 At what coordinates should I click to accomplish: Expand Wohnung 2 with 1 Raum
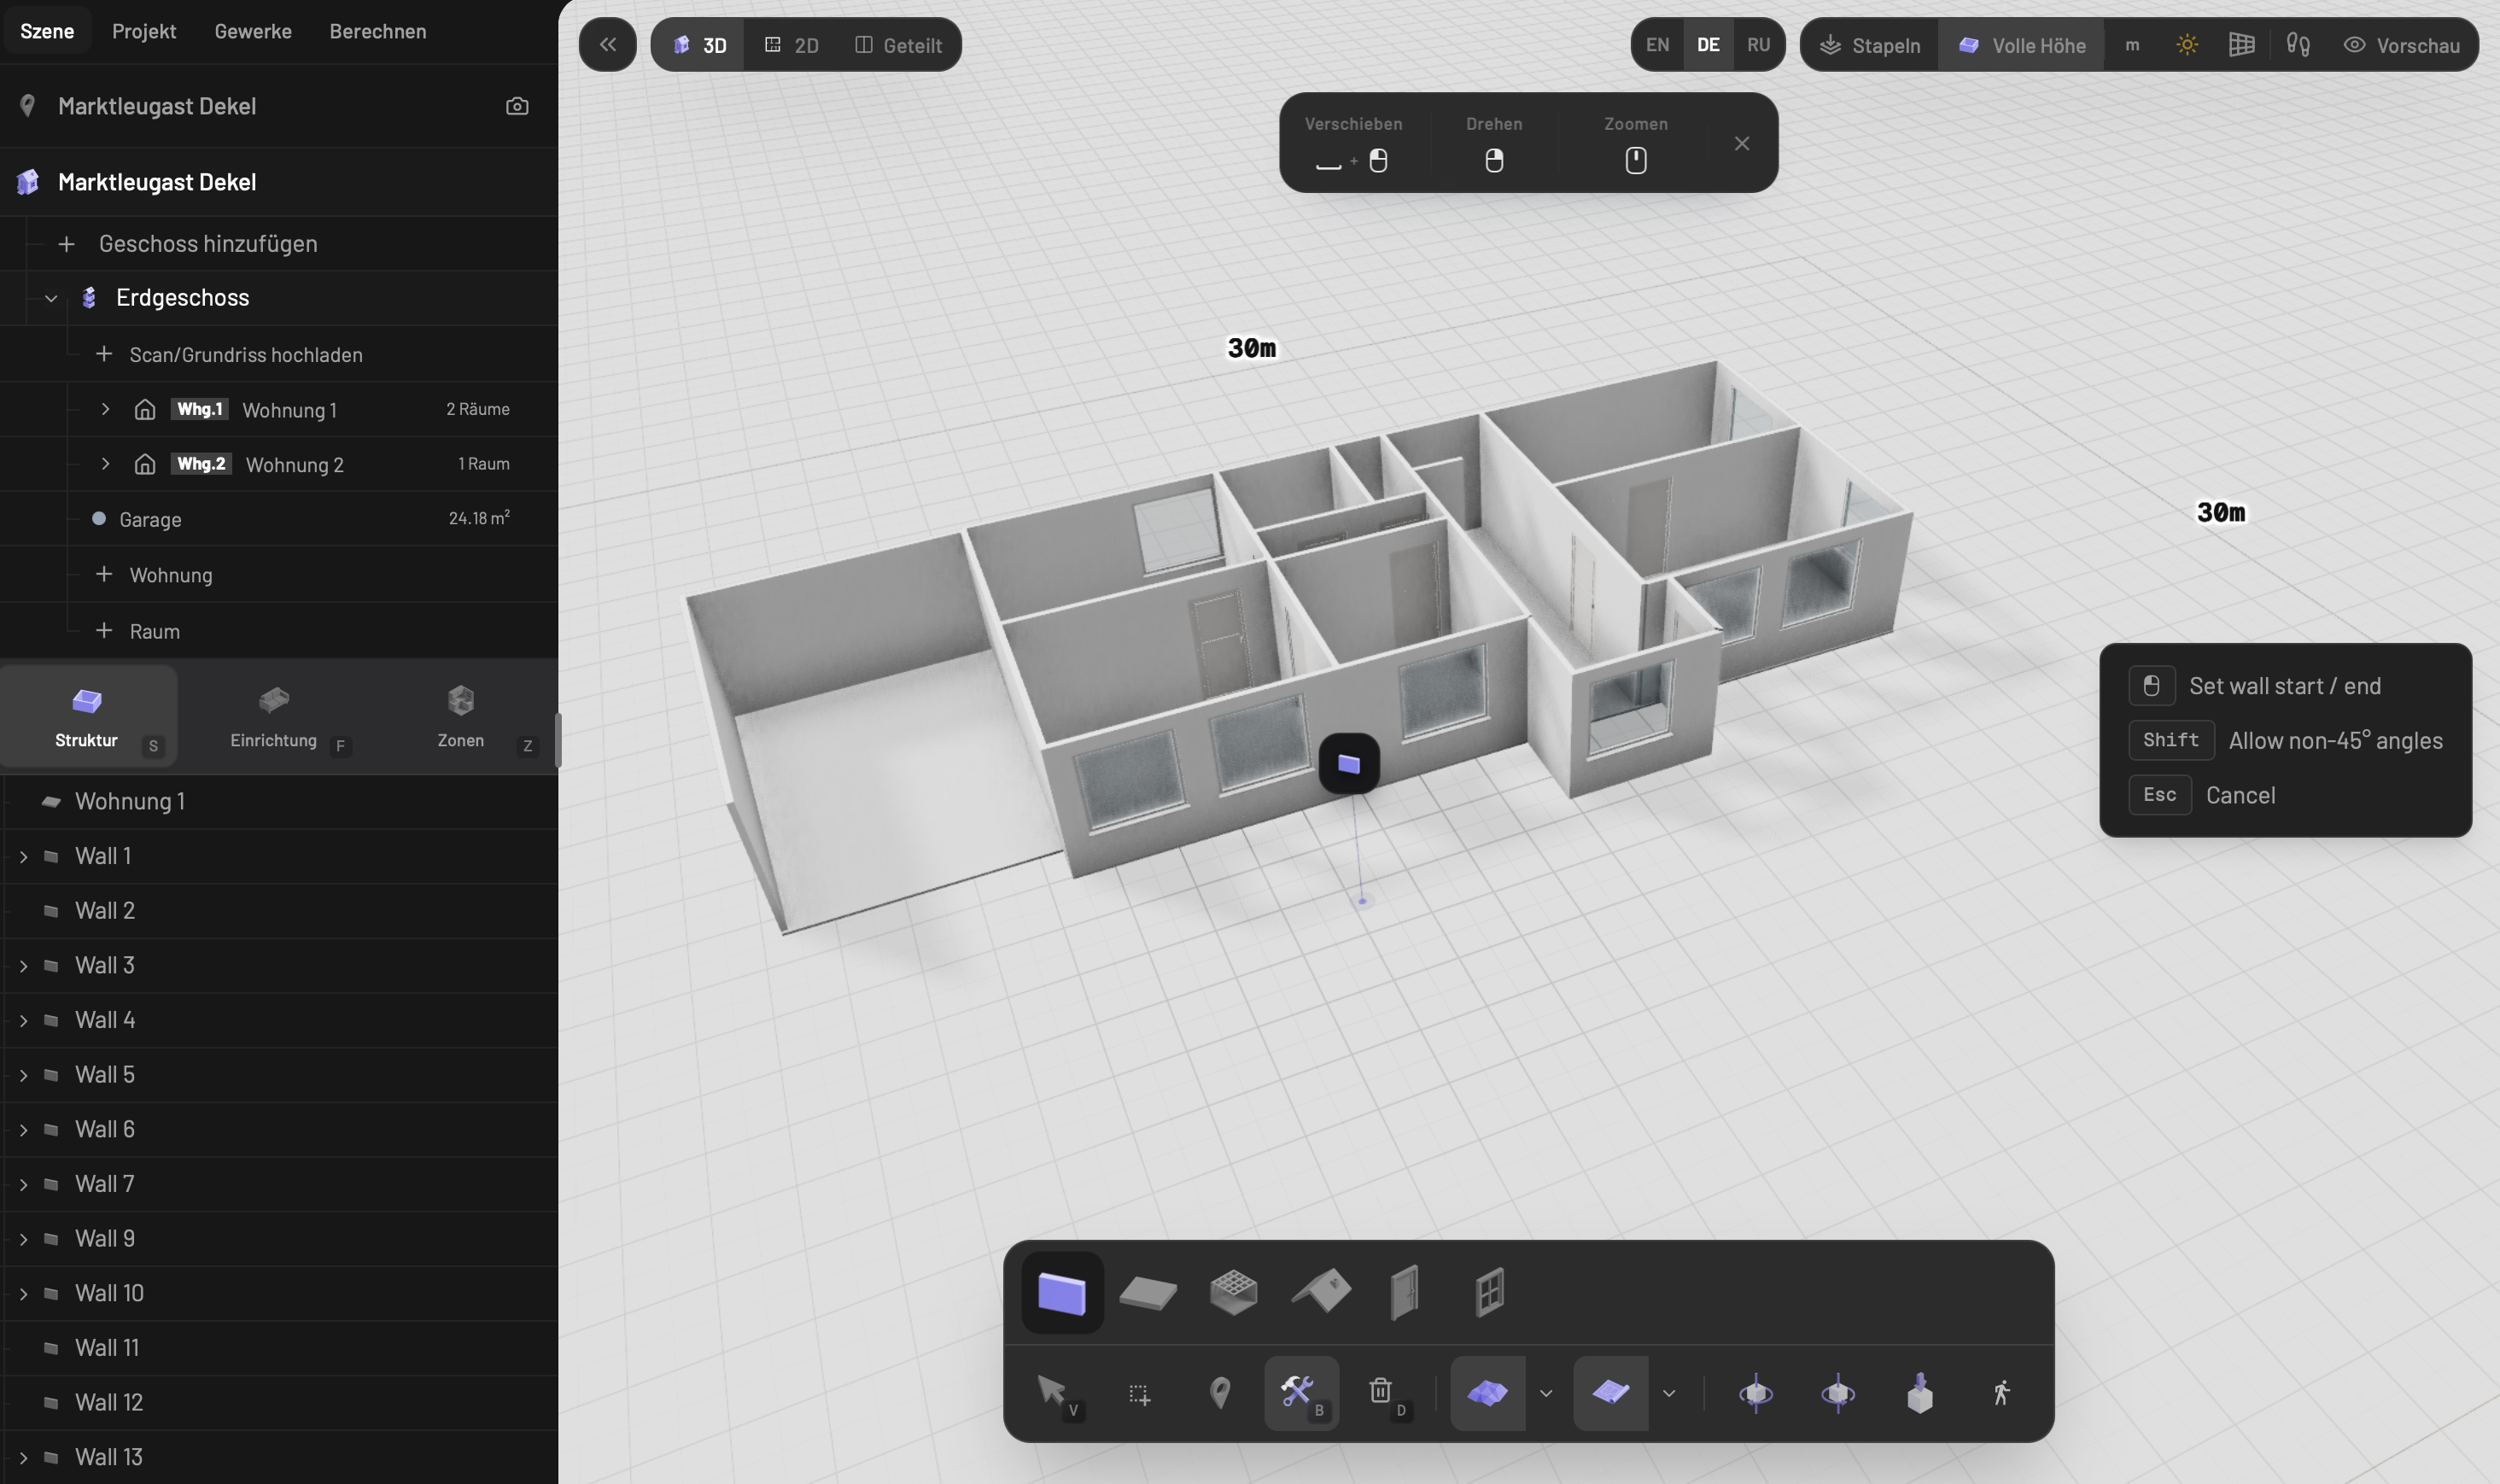point(105,464)
